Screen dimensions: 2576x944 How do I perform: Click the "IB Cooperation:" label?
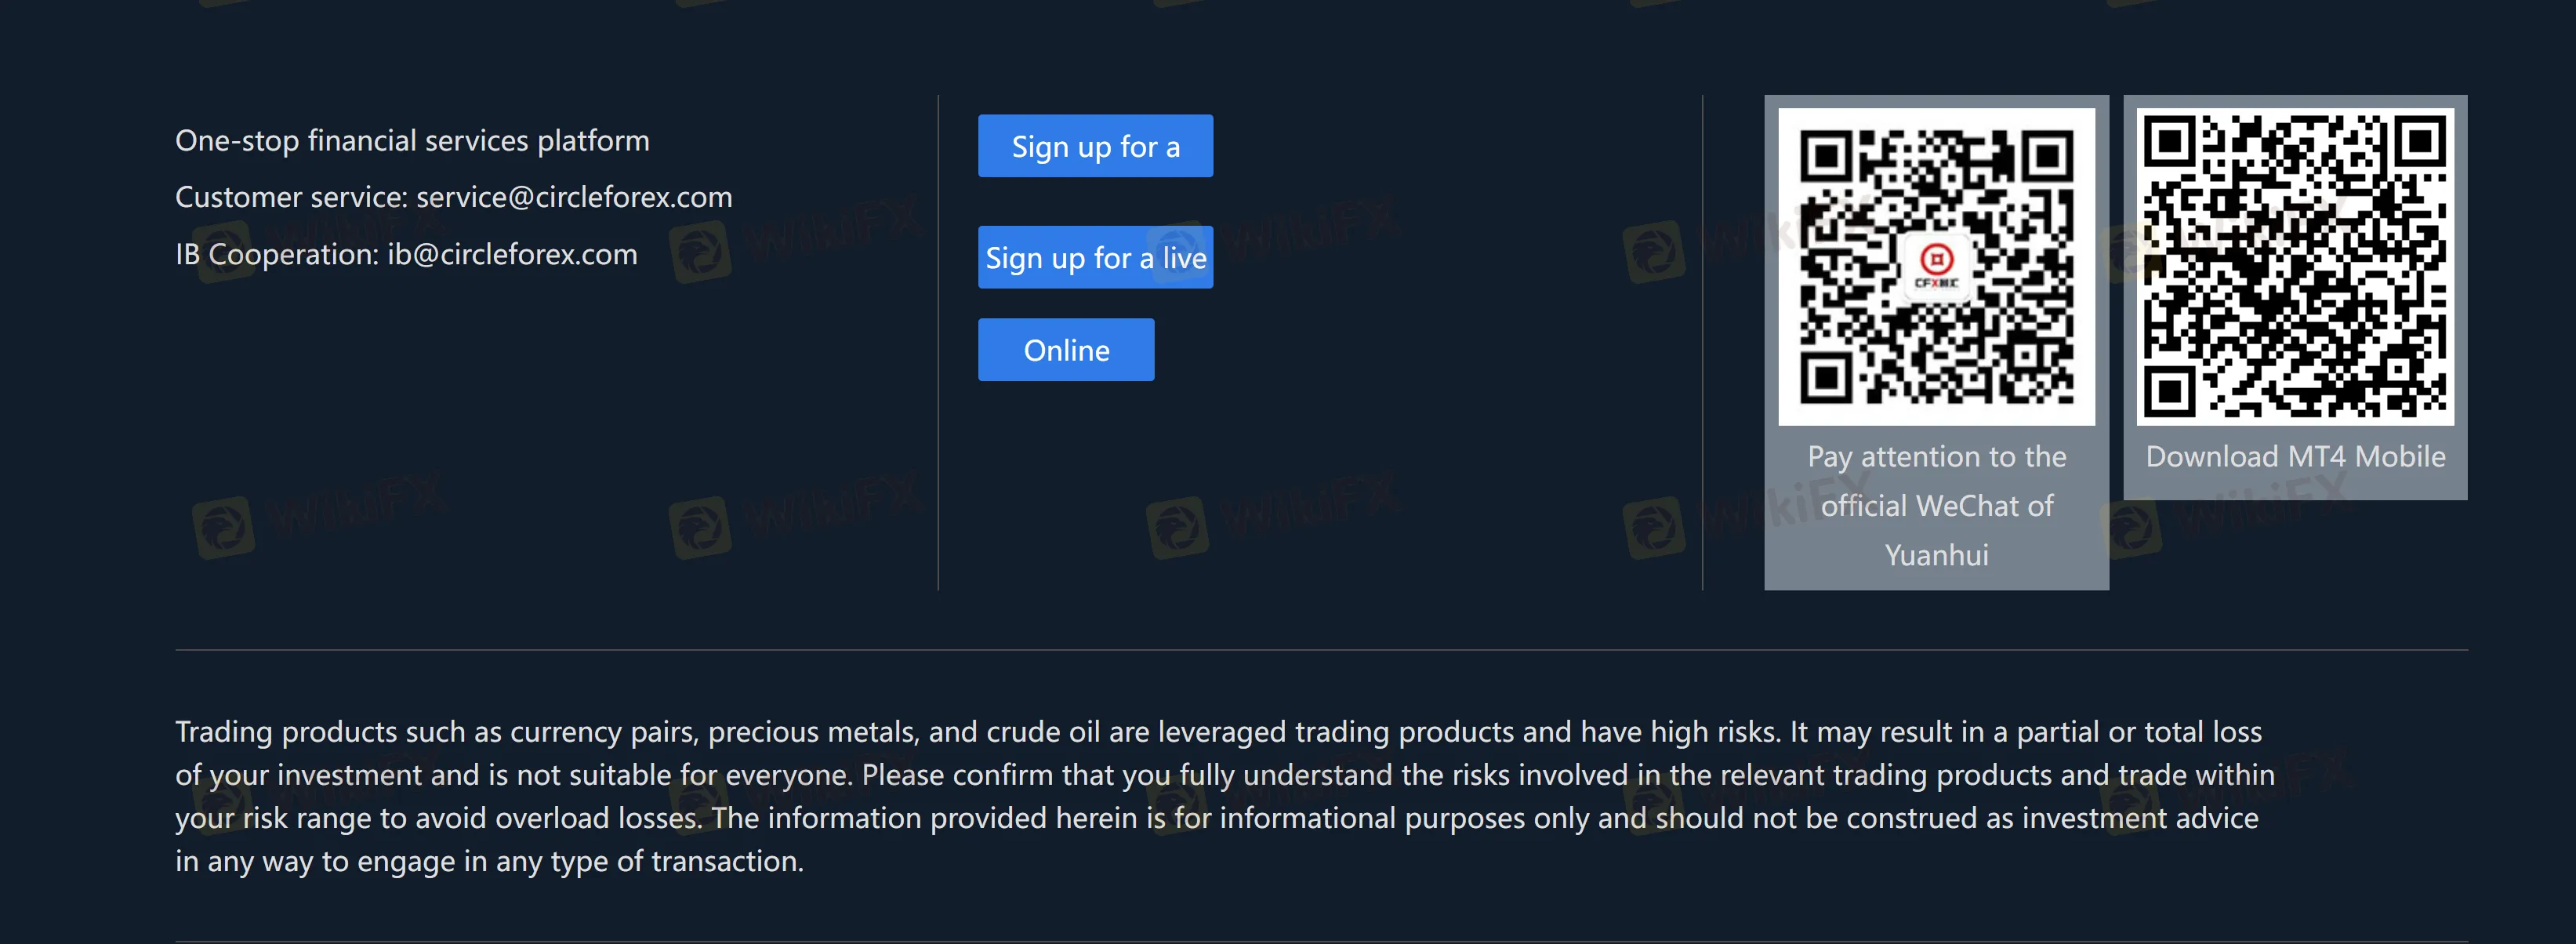(277, 254)
